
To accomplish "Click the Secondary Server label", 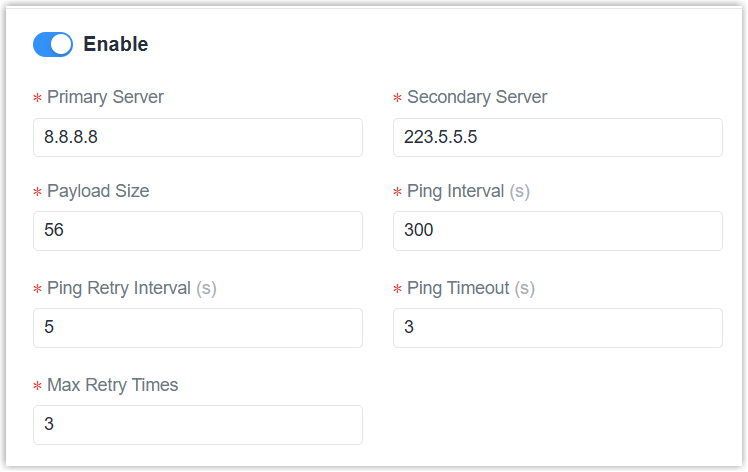I will click(477, 97).
